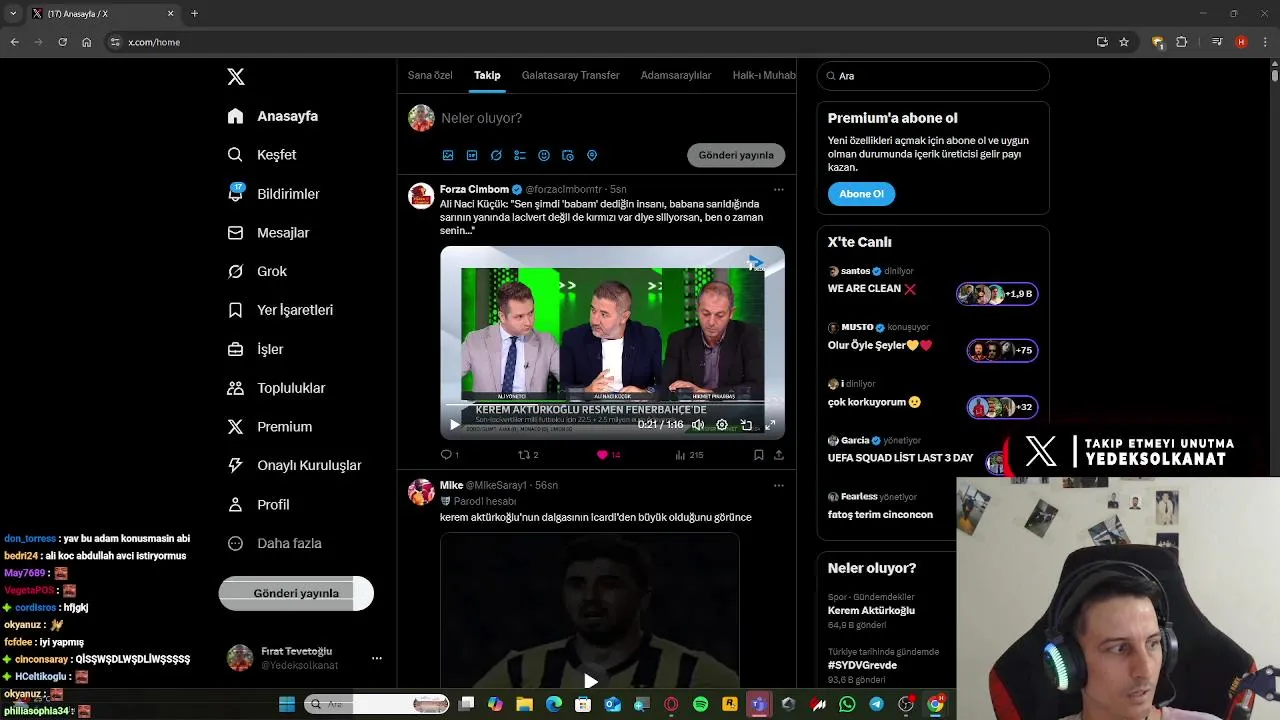This screenshot has height=720, width=1280.
Task: Play the Forza Cimbom video
Action: [x=455, y=425]
